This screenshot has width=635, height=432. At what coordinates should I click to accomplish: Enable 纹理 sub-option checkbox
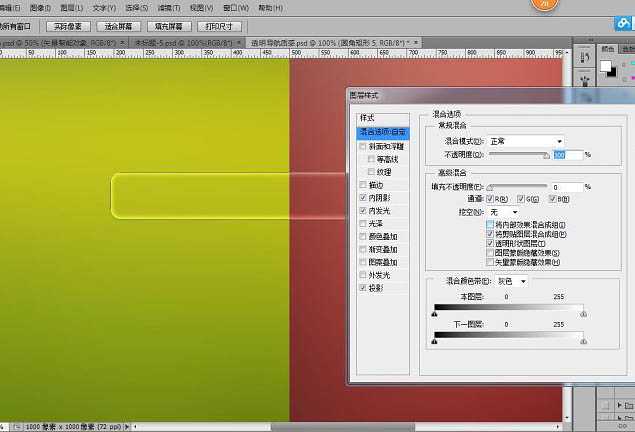coord(371,172)
